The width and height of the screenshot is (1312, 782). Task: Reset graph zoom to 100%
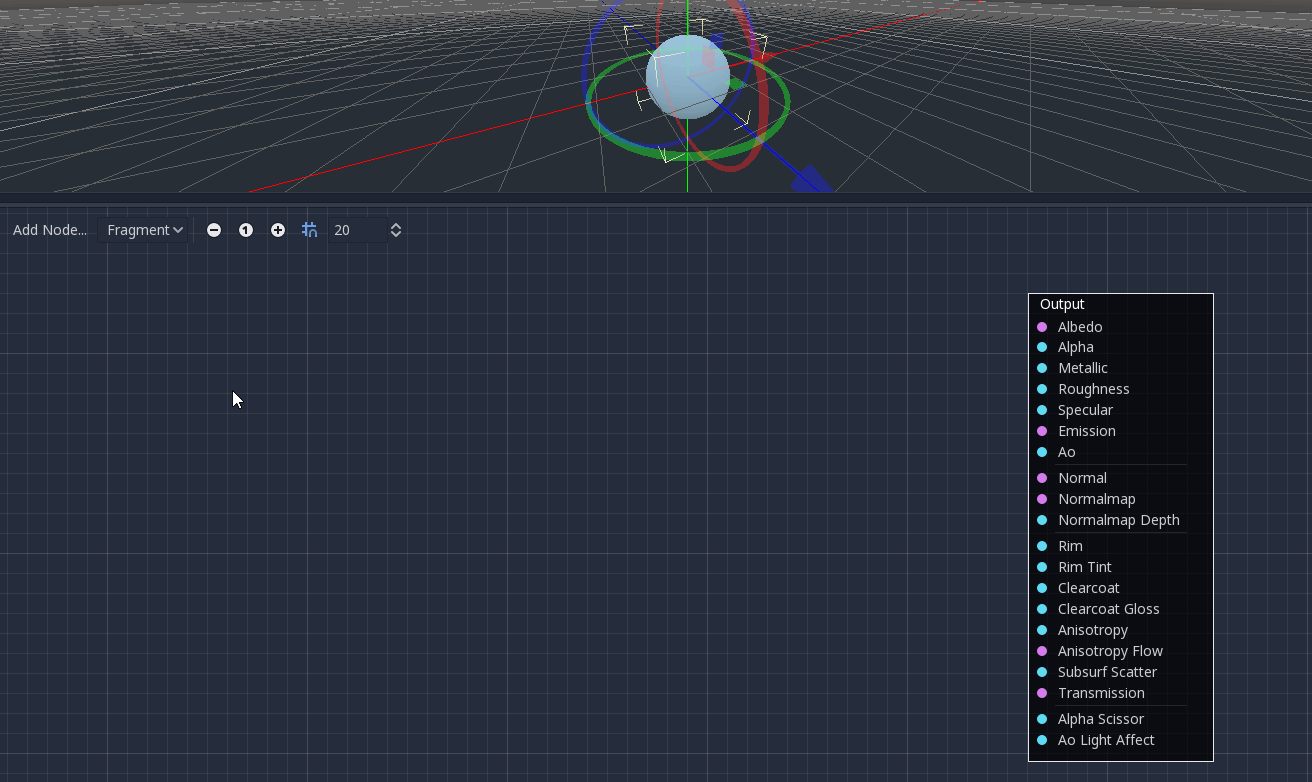click(x=246, y=230)
